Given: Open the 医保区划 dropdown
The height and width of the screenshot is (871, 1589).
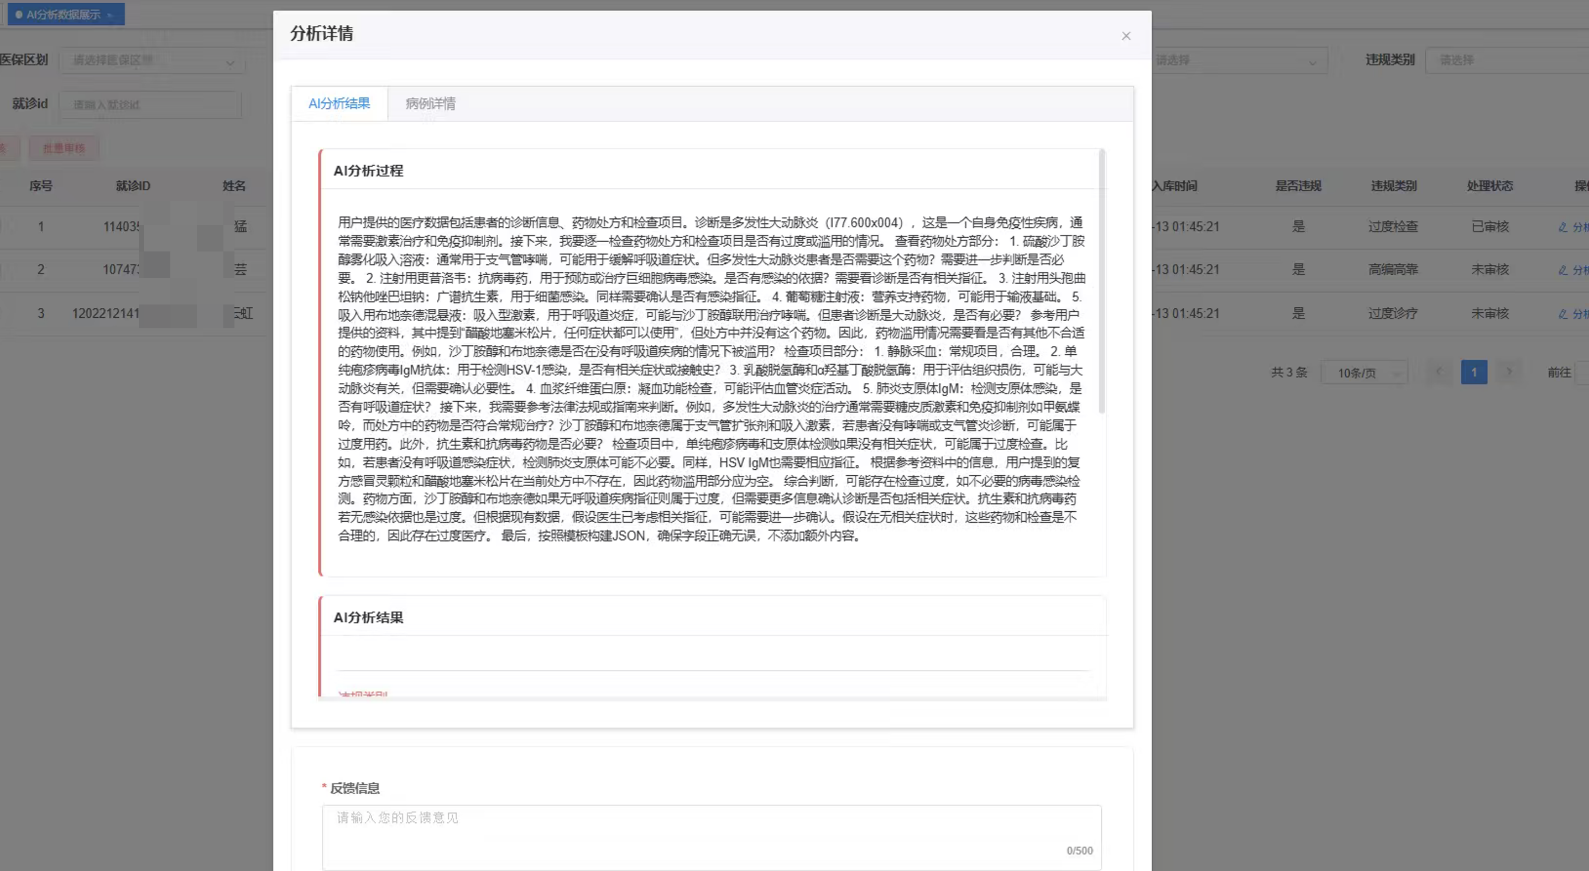Looking at the screenshot, I should (x=151, y=60).
